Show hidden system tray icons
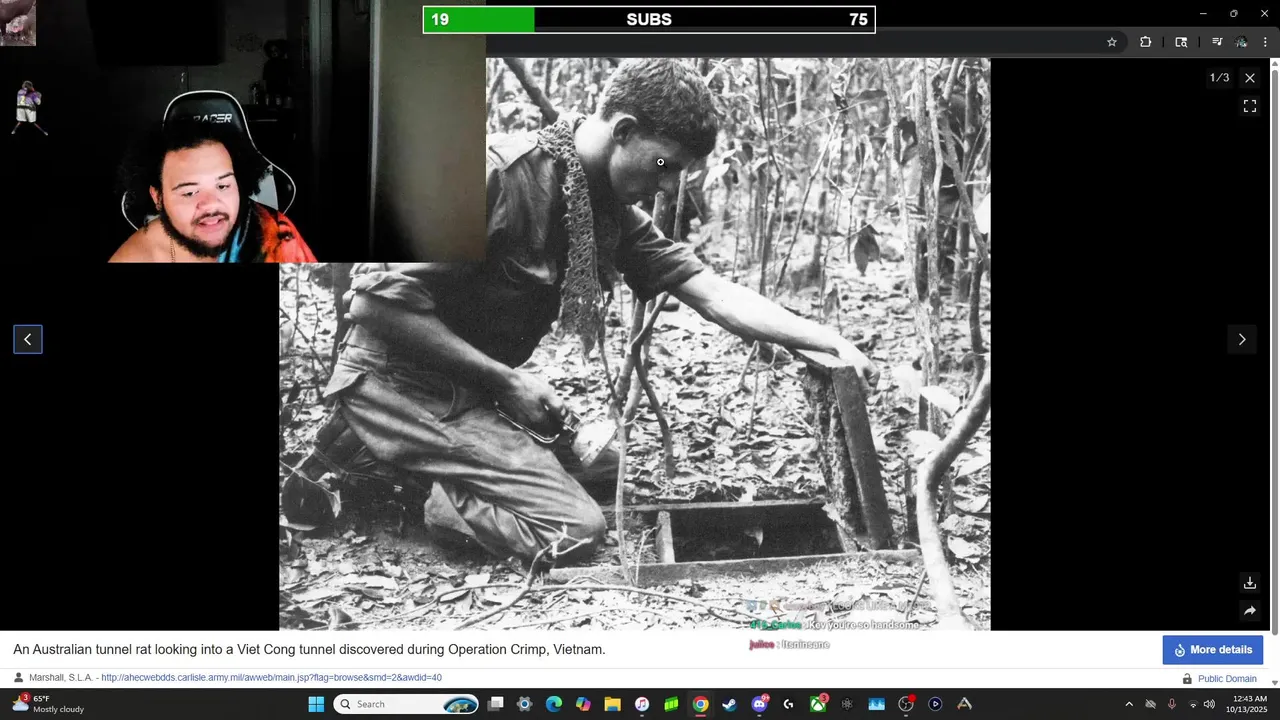This screenshot has width=1280, height=720. 1129,704
